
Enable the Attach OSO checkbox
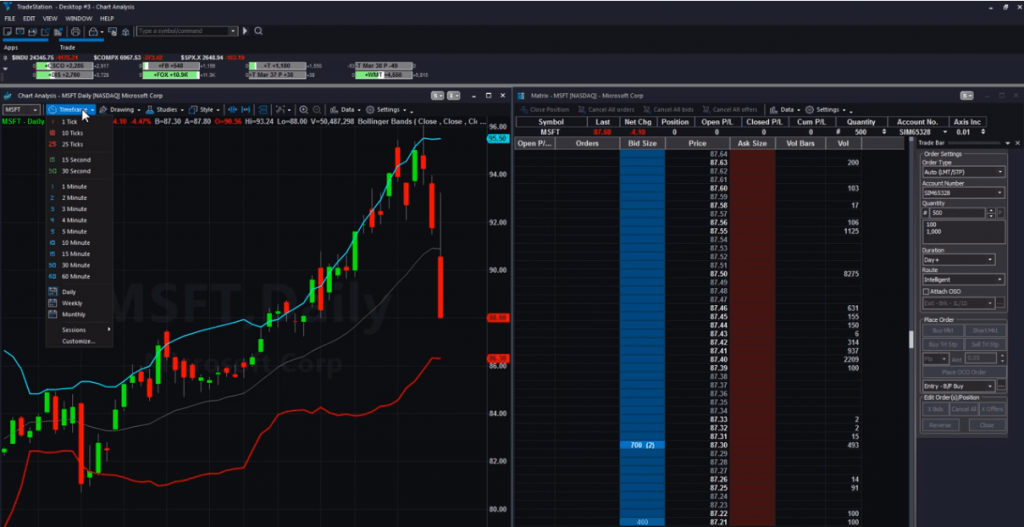click(x=925, y=291)
